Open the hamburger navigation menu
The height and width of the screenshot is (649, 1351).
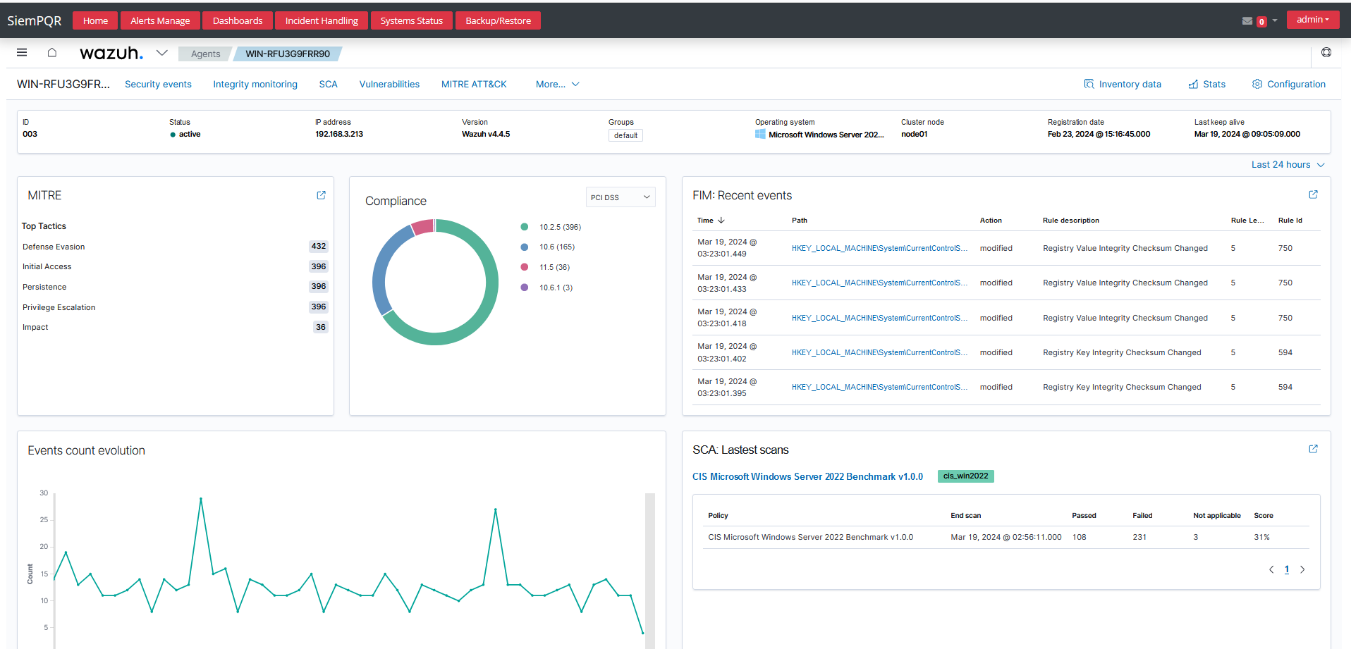click(22, 53)
